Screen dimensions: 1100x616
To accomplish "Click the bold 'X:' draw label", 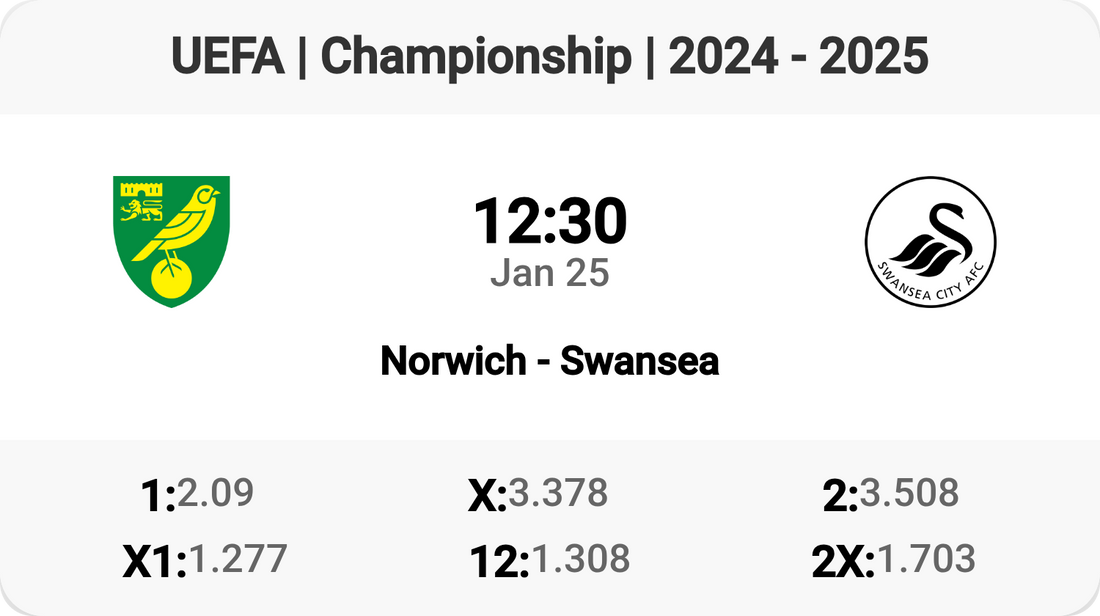I will [x=487, y=496].
